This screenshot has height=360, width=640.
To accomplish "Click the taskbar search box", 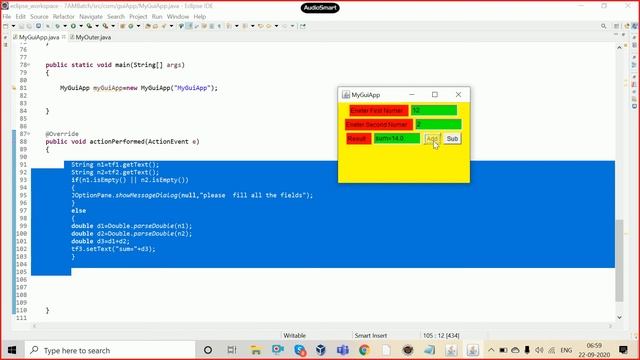I will point(110,350).
